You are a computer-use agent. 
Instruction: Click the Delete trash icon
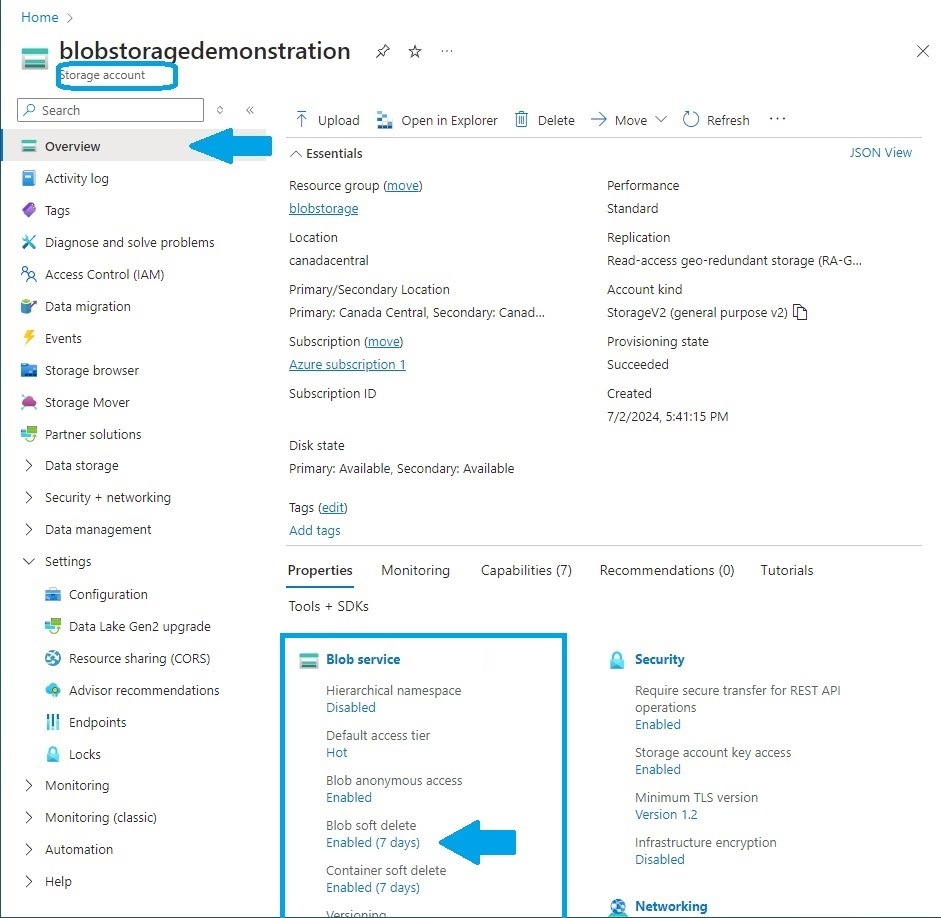tap(522, 119)
